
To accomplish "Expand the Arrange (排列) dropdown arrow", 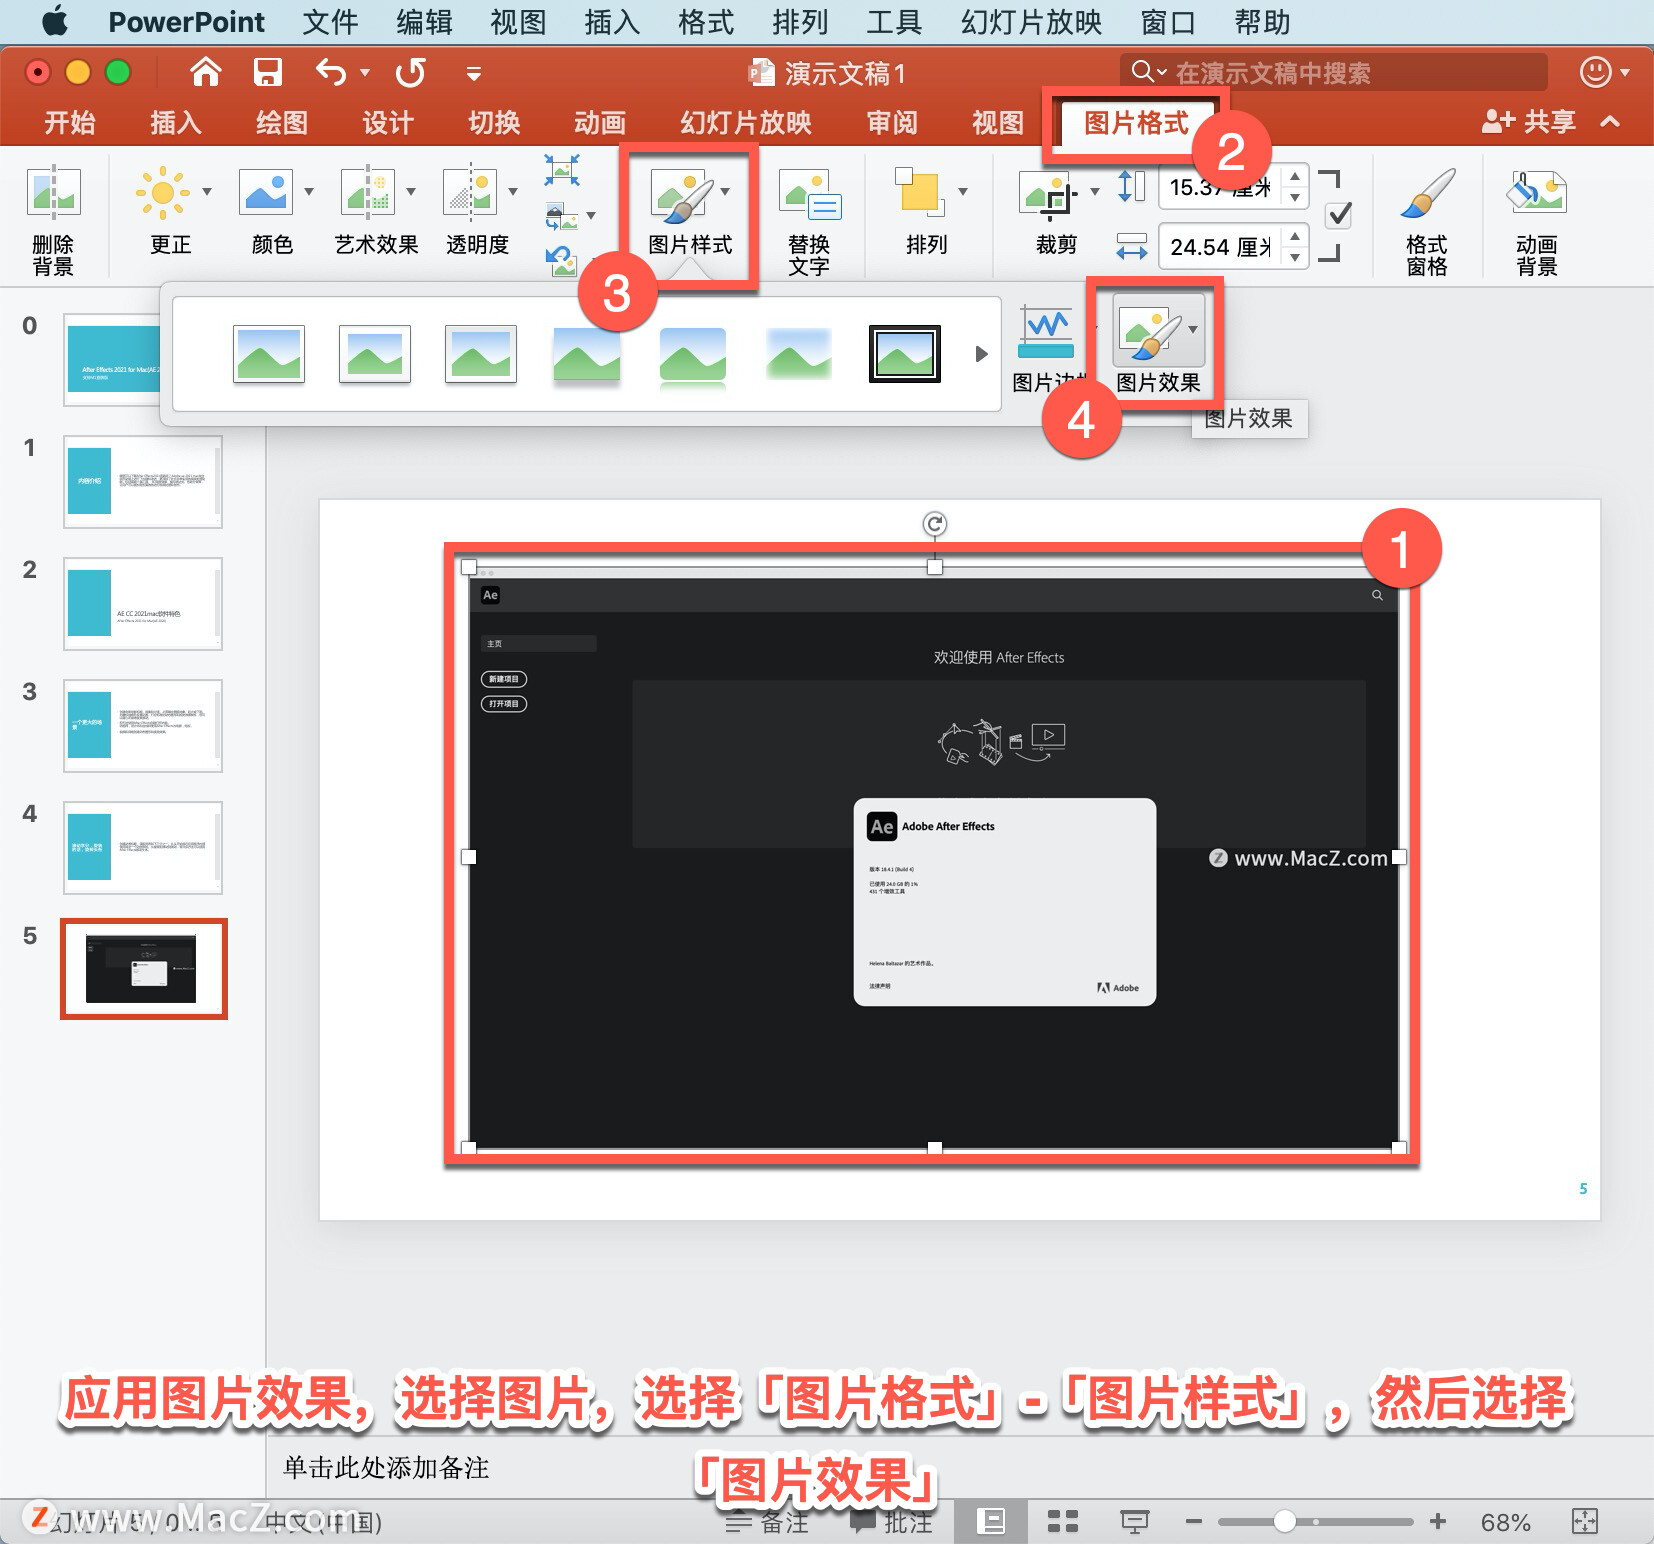I will point(963,192).
